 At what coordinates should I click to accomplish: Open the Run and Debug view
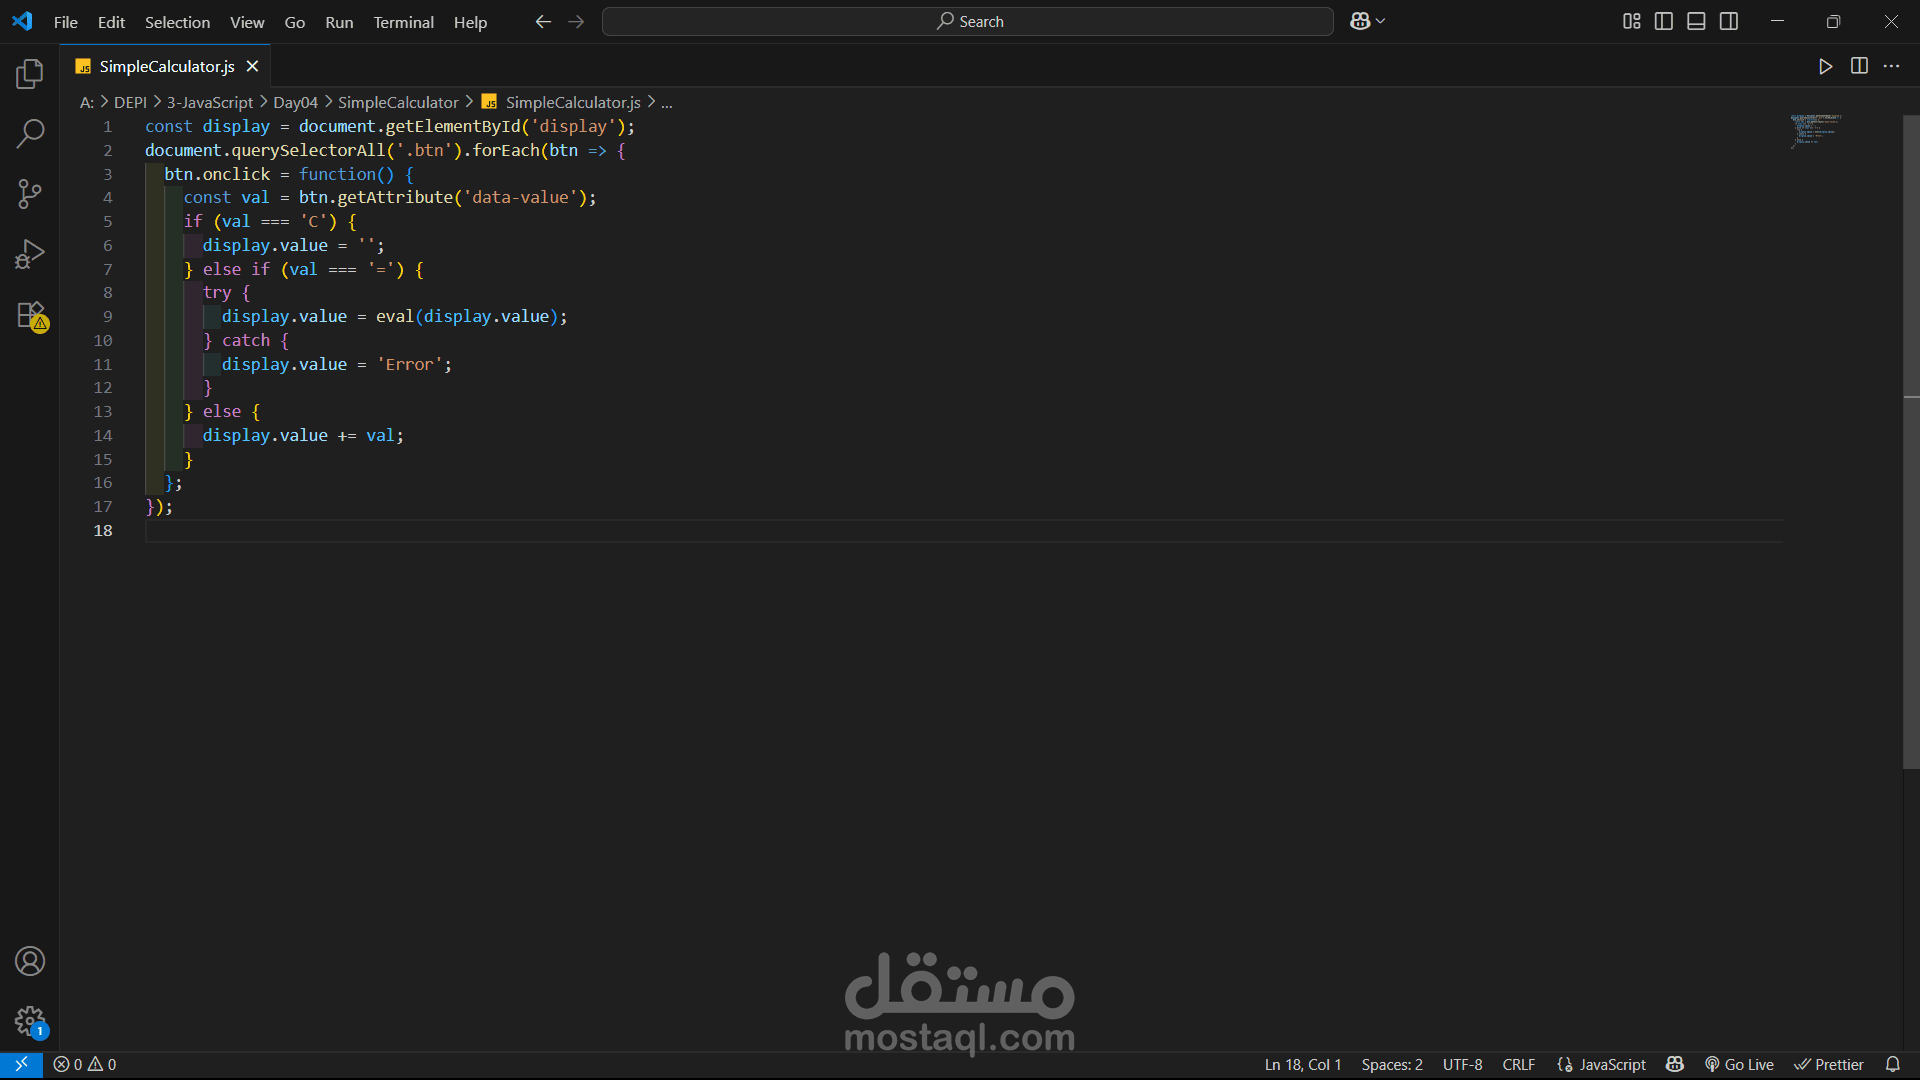(30, 254)
